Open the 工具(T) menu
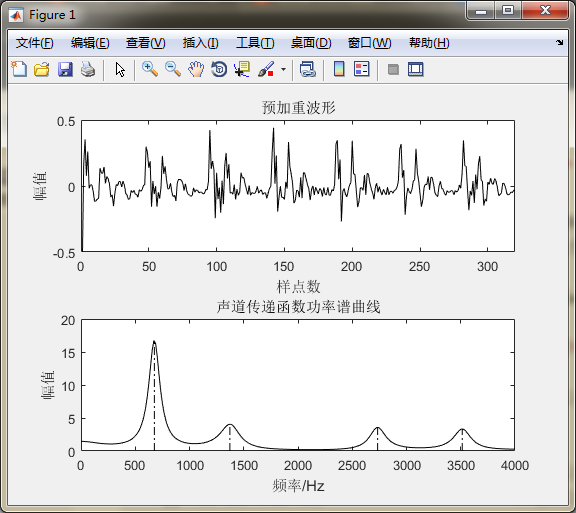Screen dimensions: 576x513 pos(255,43)
